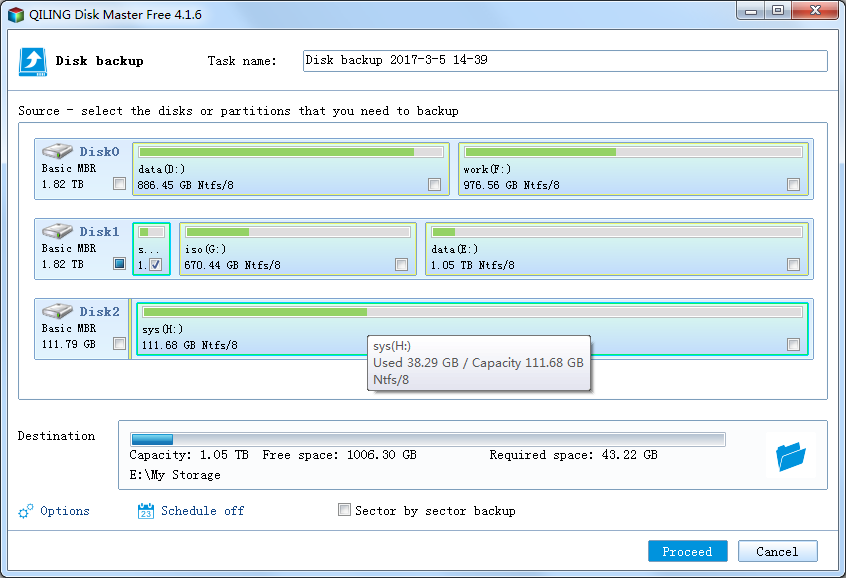Check the data(D:) partition checkbox
This screenshot has height=578, width=846.
[434, 185]
